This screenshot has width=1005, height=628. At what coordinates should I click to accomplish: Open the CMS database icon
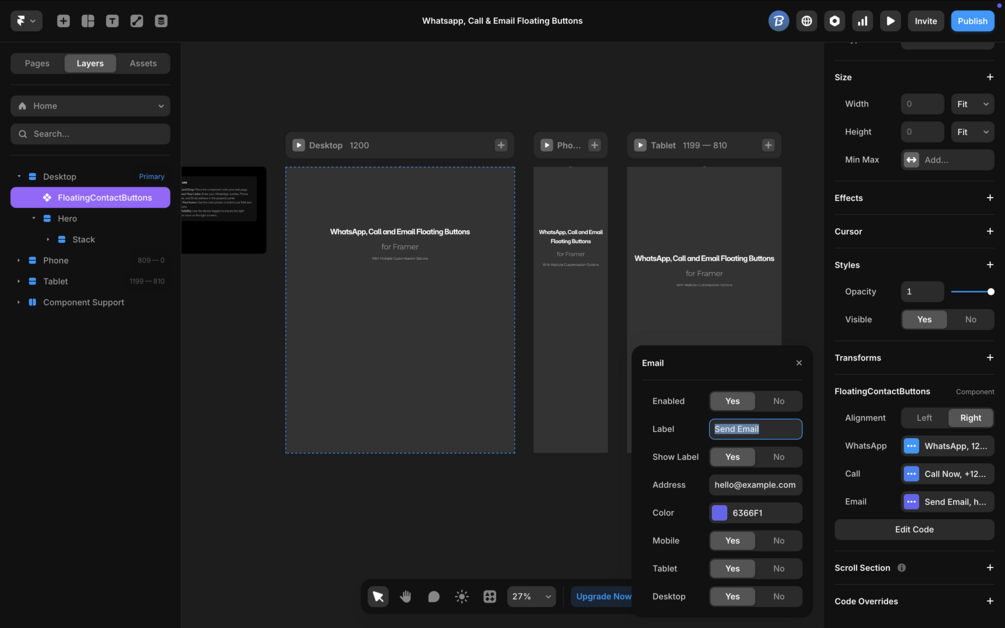click(x=161, y=21)
